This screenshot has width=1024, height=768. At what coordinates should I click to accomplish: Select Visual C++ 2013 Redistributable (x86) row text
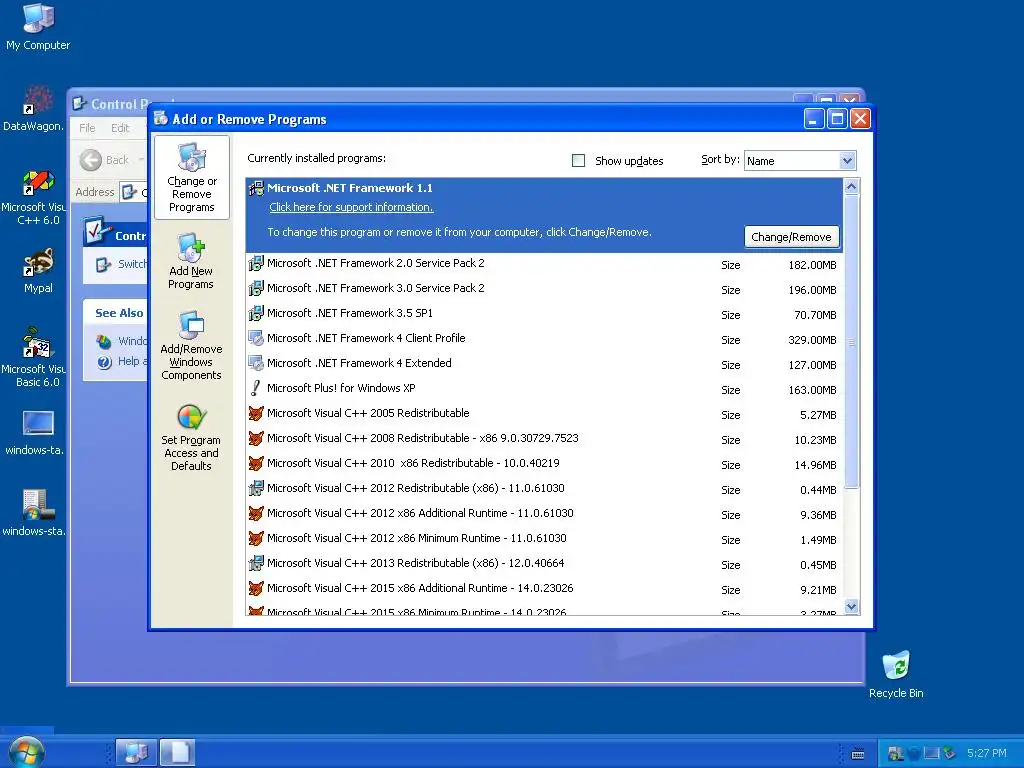tap(415, 563)
